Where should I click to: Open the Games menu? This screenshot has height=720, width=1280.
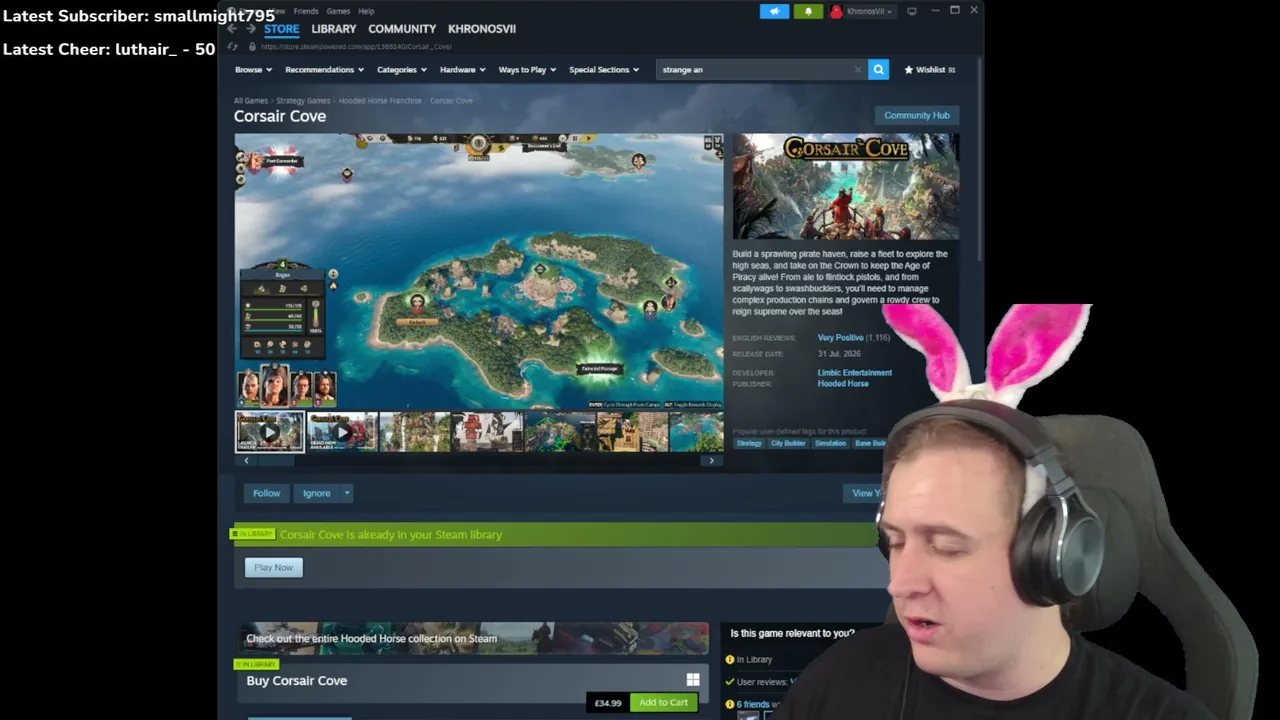[x=338, y=11]
